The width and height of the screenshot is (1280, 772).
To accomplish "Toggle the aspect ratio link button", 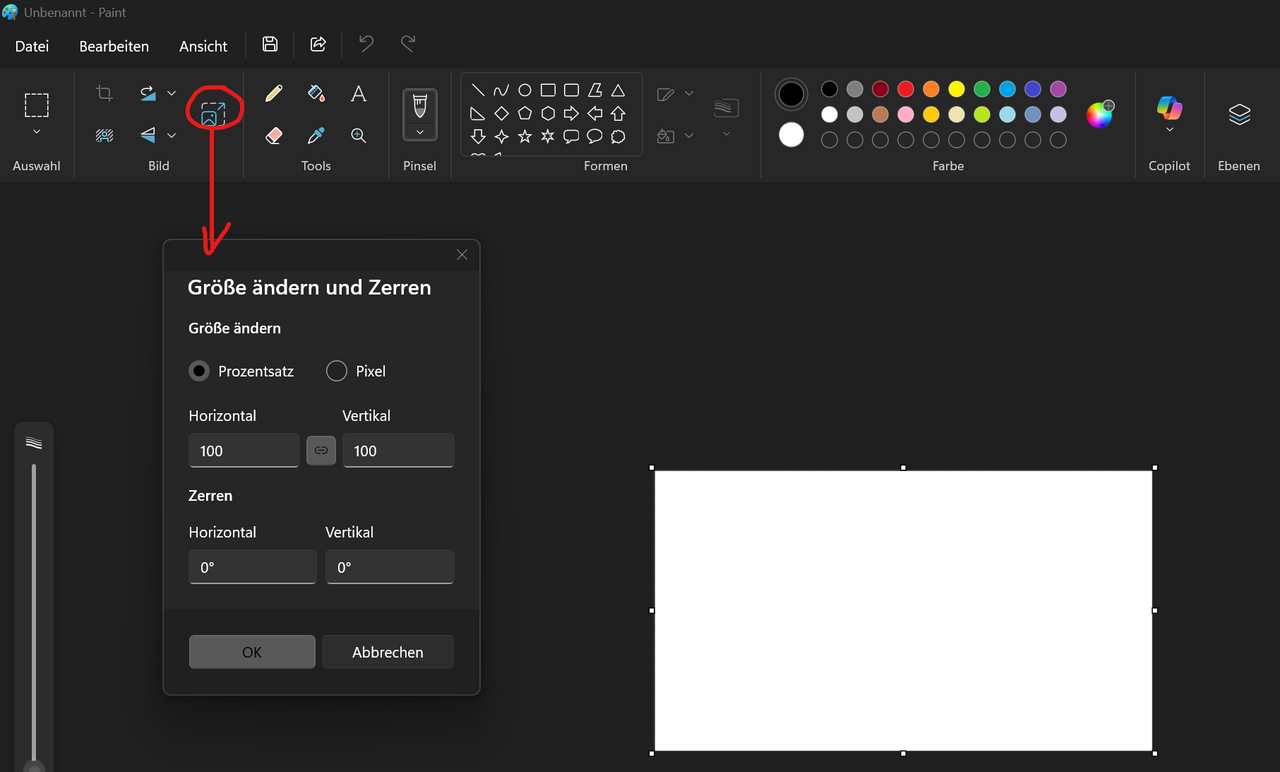I will (x=321, y=450).
